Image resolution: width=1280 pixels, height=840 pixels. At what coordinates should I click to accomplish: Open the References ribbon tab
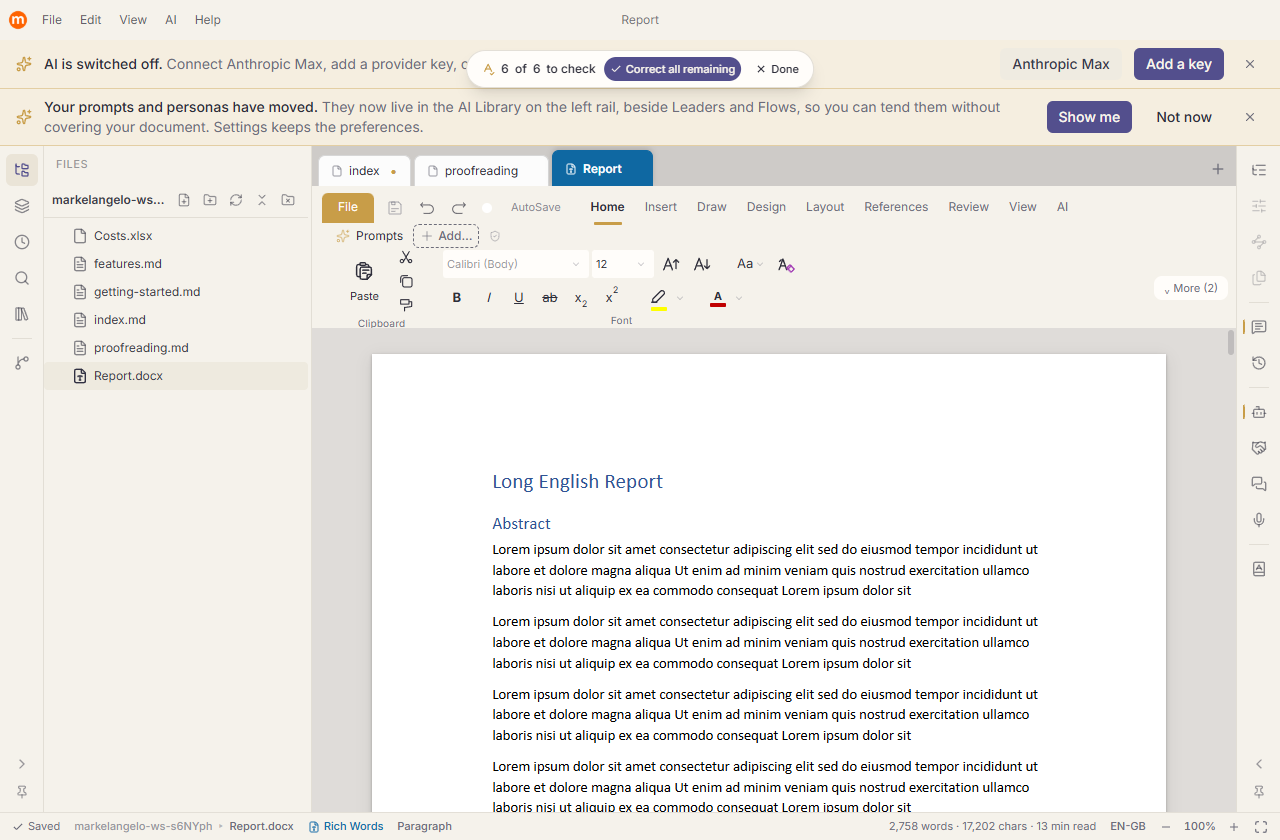click(x=896, y=207)
